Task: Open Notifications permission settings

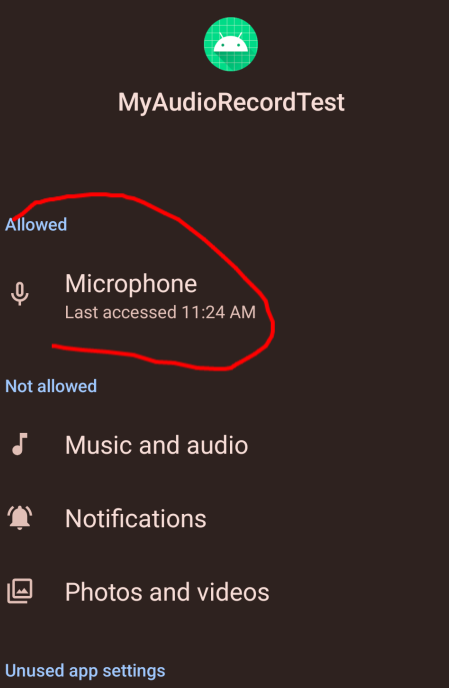Action: point(224,518)
